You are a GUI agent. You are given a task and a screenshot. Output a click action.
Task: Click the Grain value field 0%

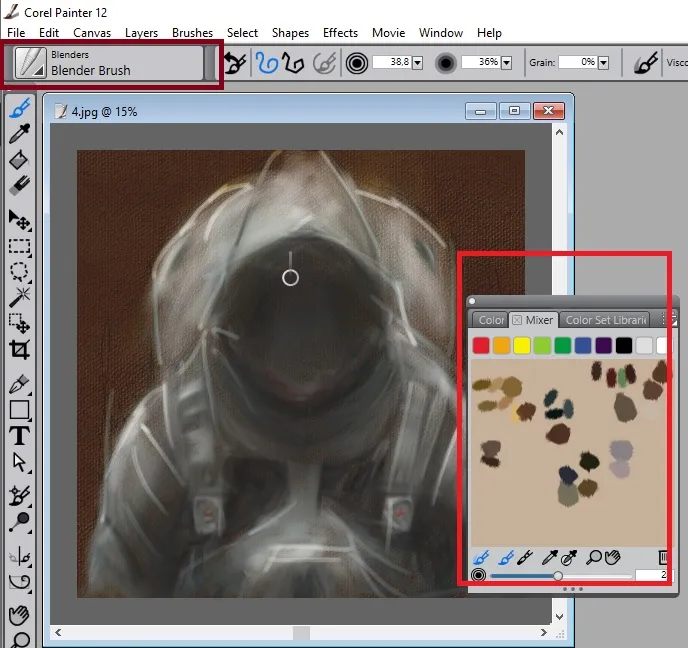[578, 62]
